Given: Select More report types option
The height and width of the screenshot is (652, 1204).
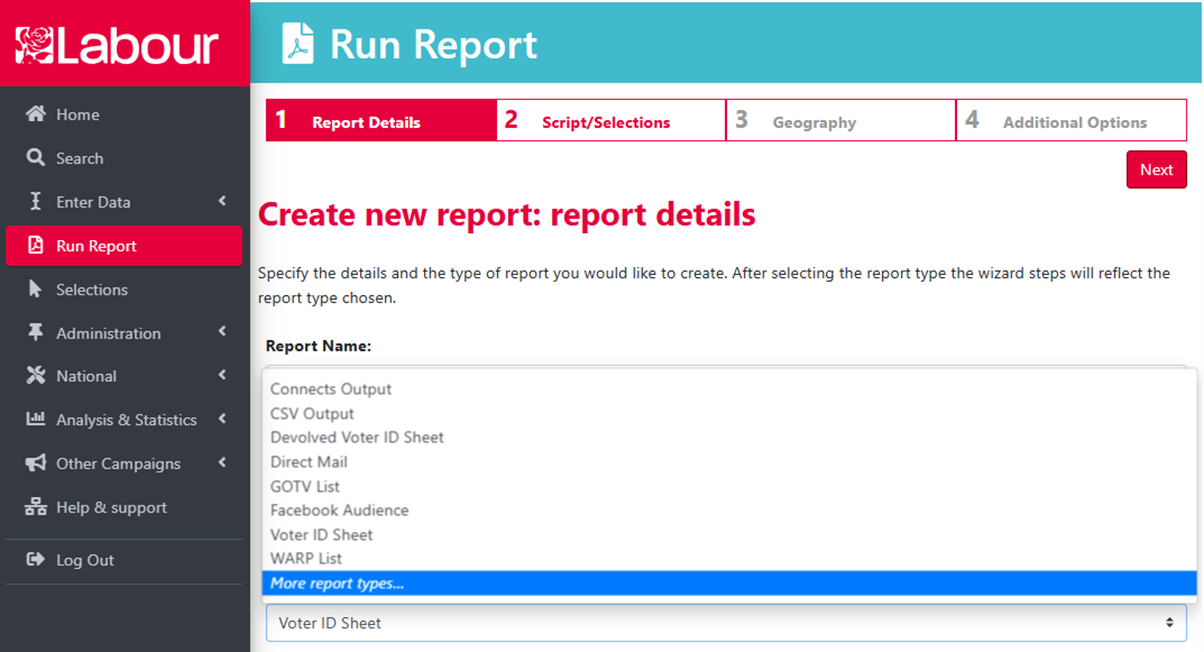Looking at the screenshot, I should (x=335, y=583).
